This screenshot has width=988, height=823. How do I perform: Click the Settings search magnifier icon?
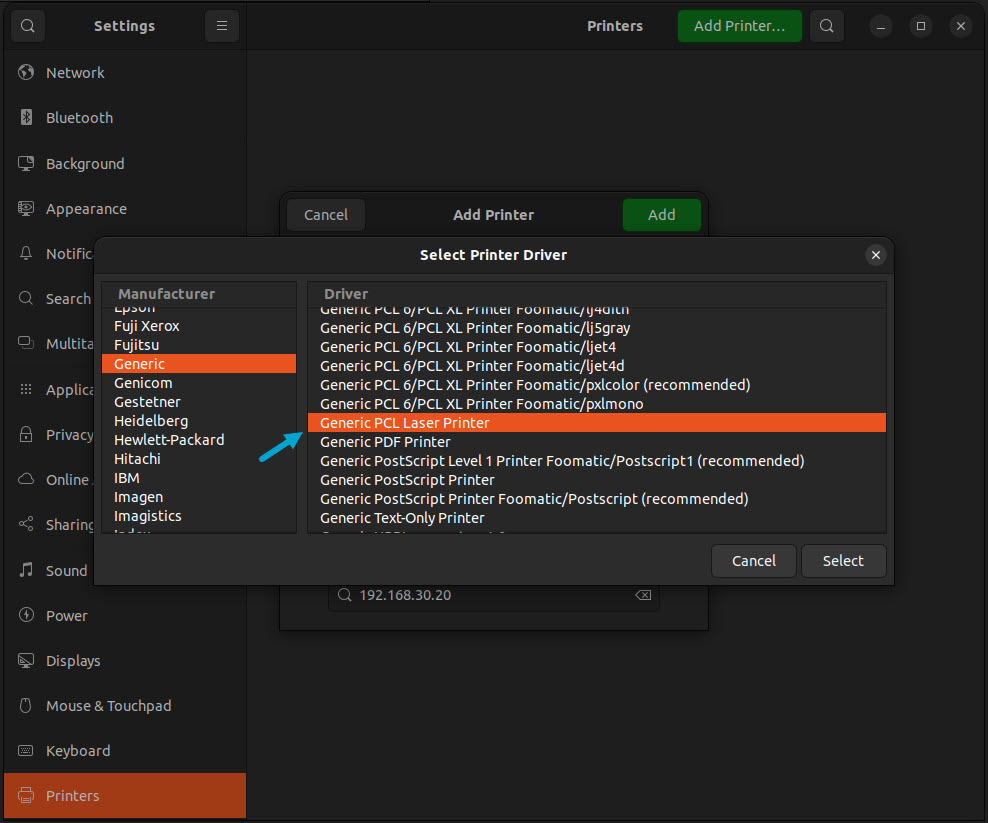point(27,26)
